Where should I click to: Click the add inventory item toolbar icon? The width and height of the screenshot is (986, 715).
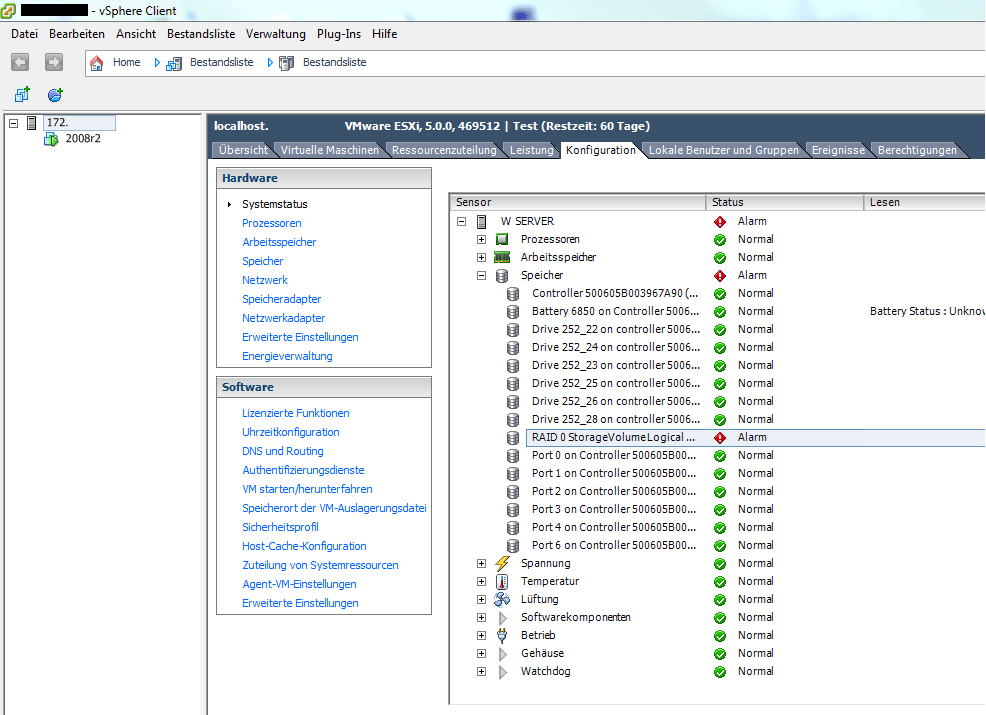pyautogui.click(x=22, y=93)
